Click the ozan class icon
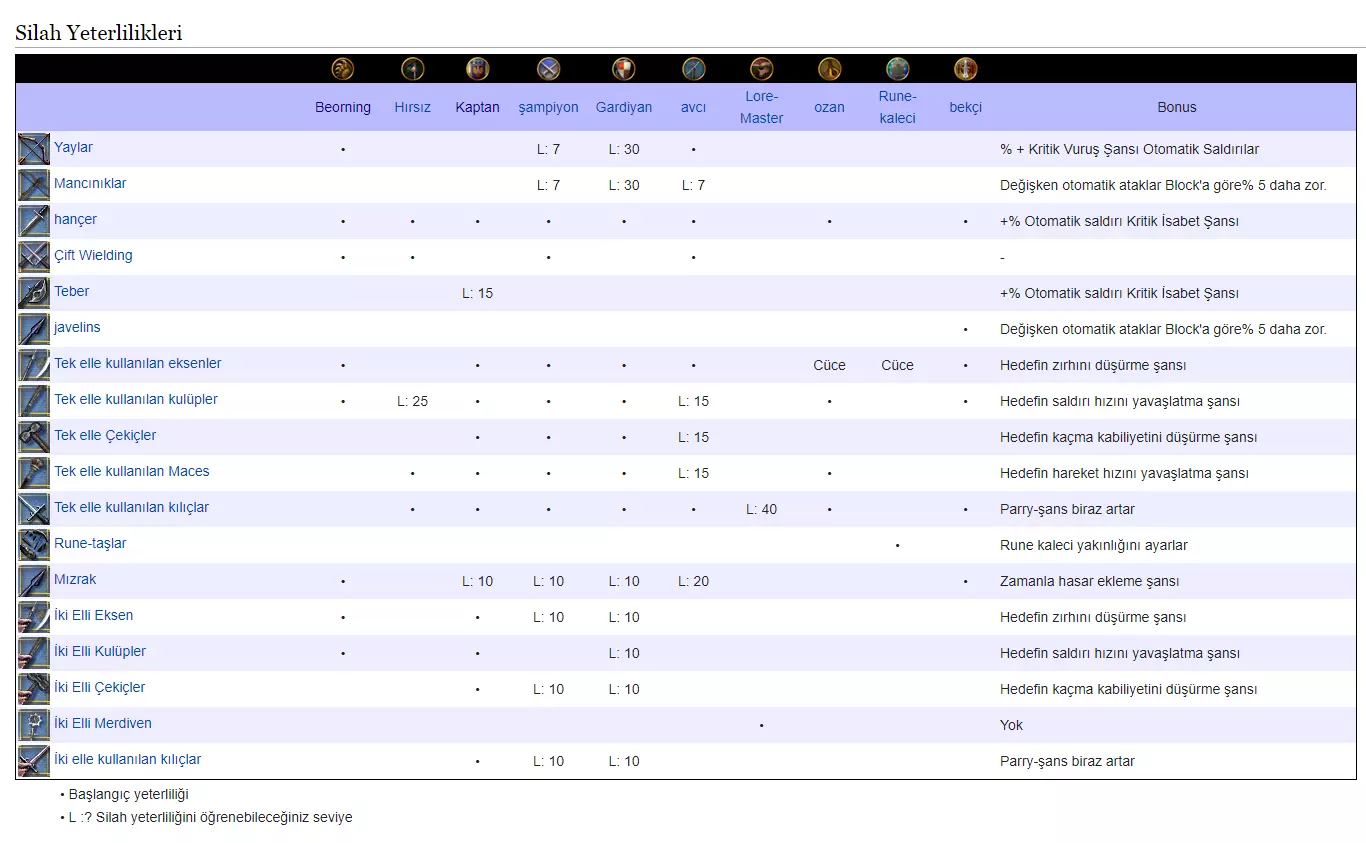The image size is (1366, 843). point(830,69)
